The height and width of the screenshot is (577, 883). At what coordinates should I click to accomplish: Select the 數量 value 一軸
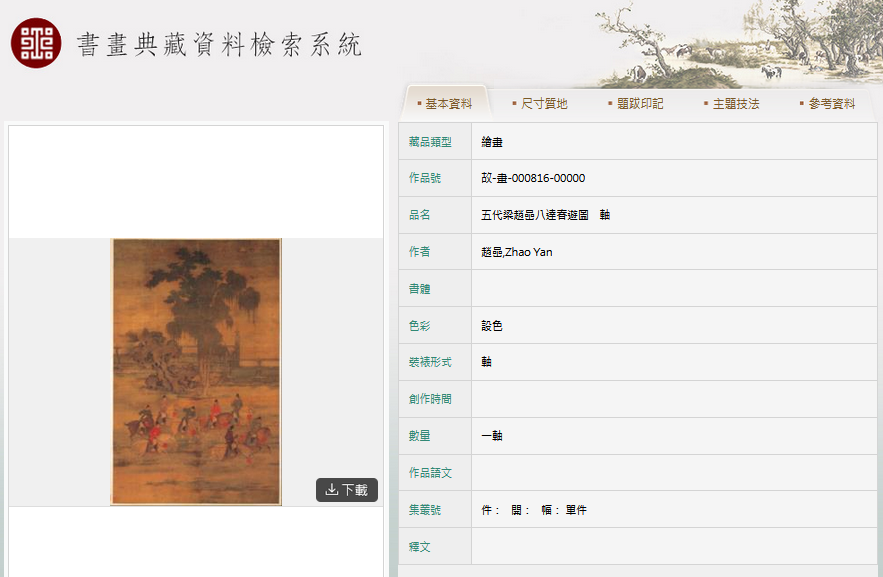[492, 435]
